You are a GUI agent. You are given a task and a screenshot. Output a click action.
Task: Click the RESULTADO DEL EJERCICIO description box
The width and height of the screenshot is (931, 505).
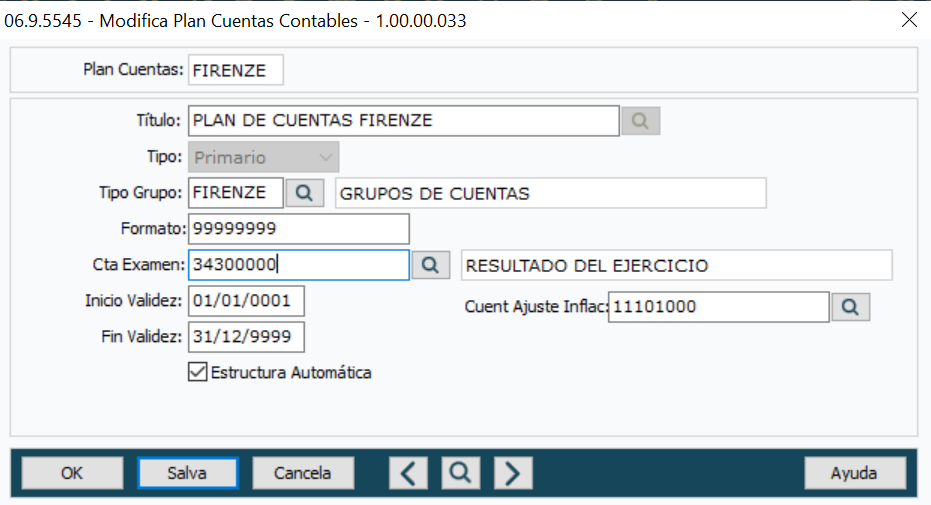click(x=676, y=265)
